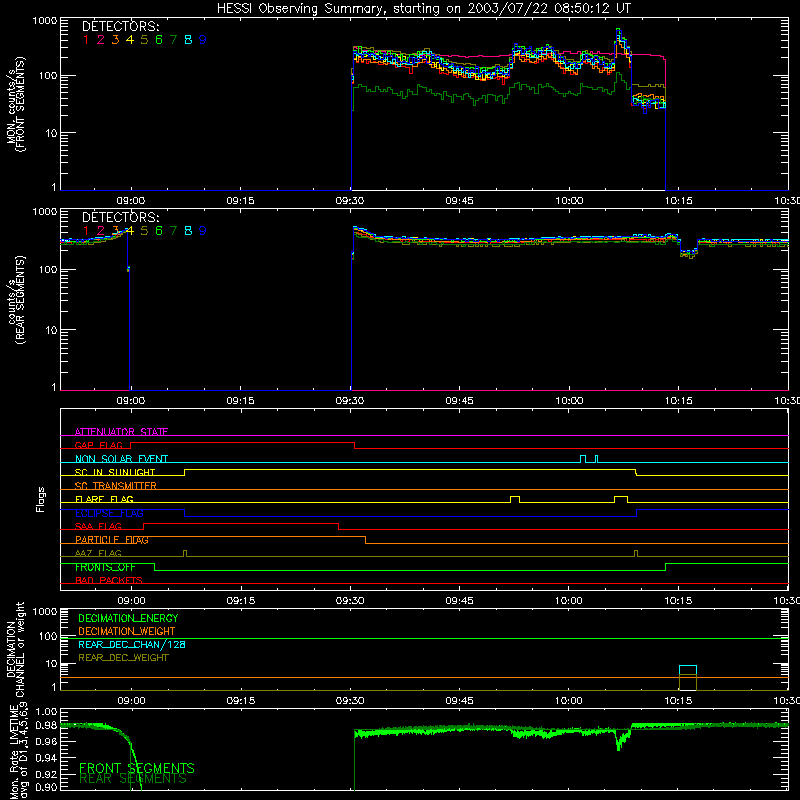Click 0.92 tick on livetime axis
This screenshot has width=800, height=800.
click(46, 772)
